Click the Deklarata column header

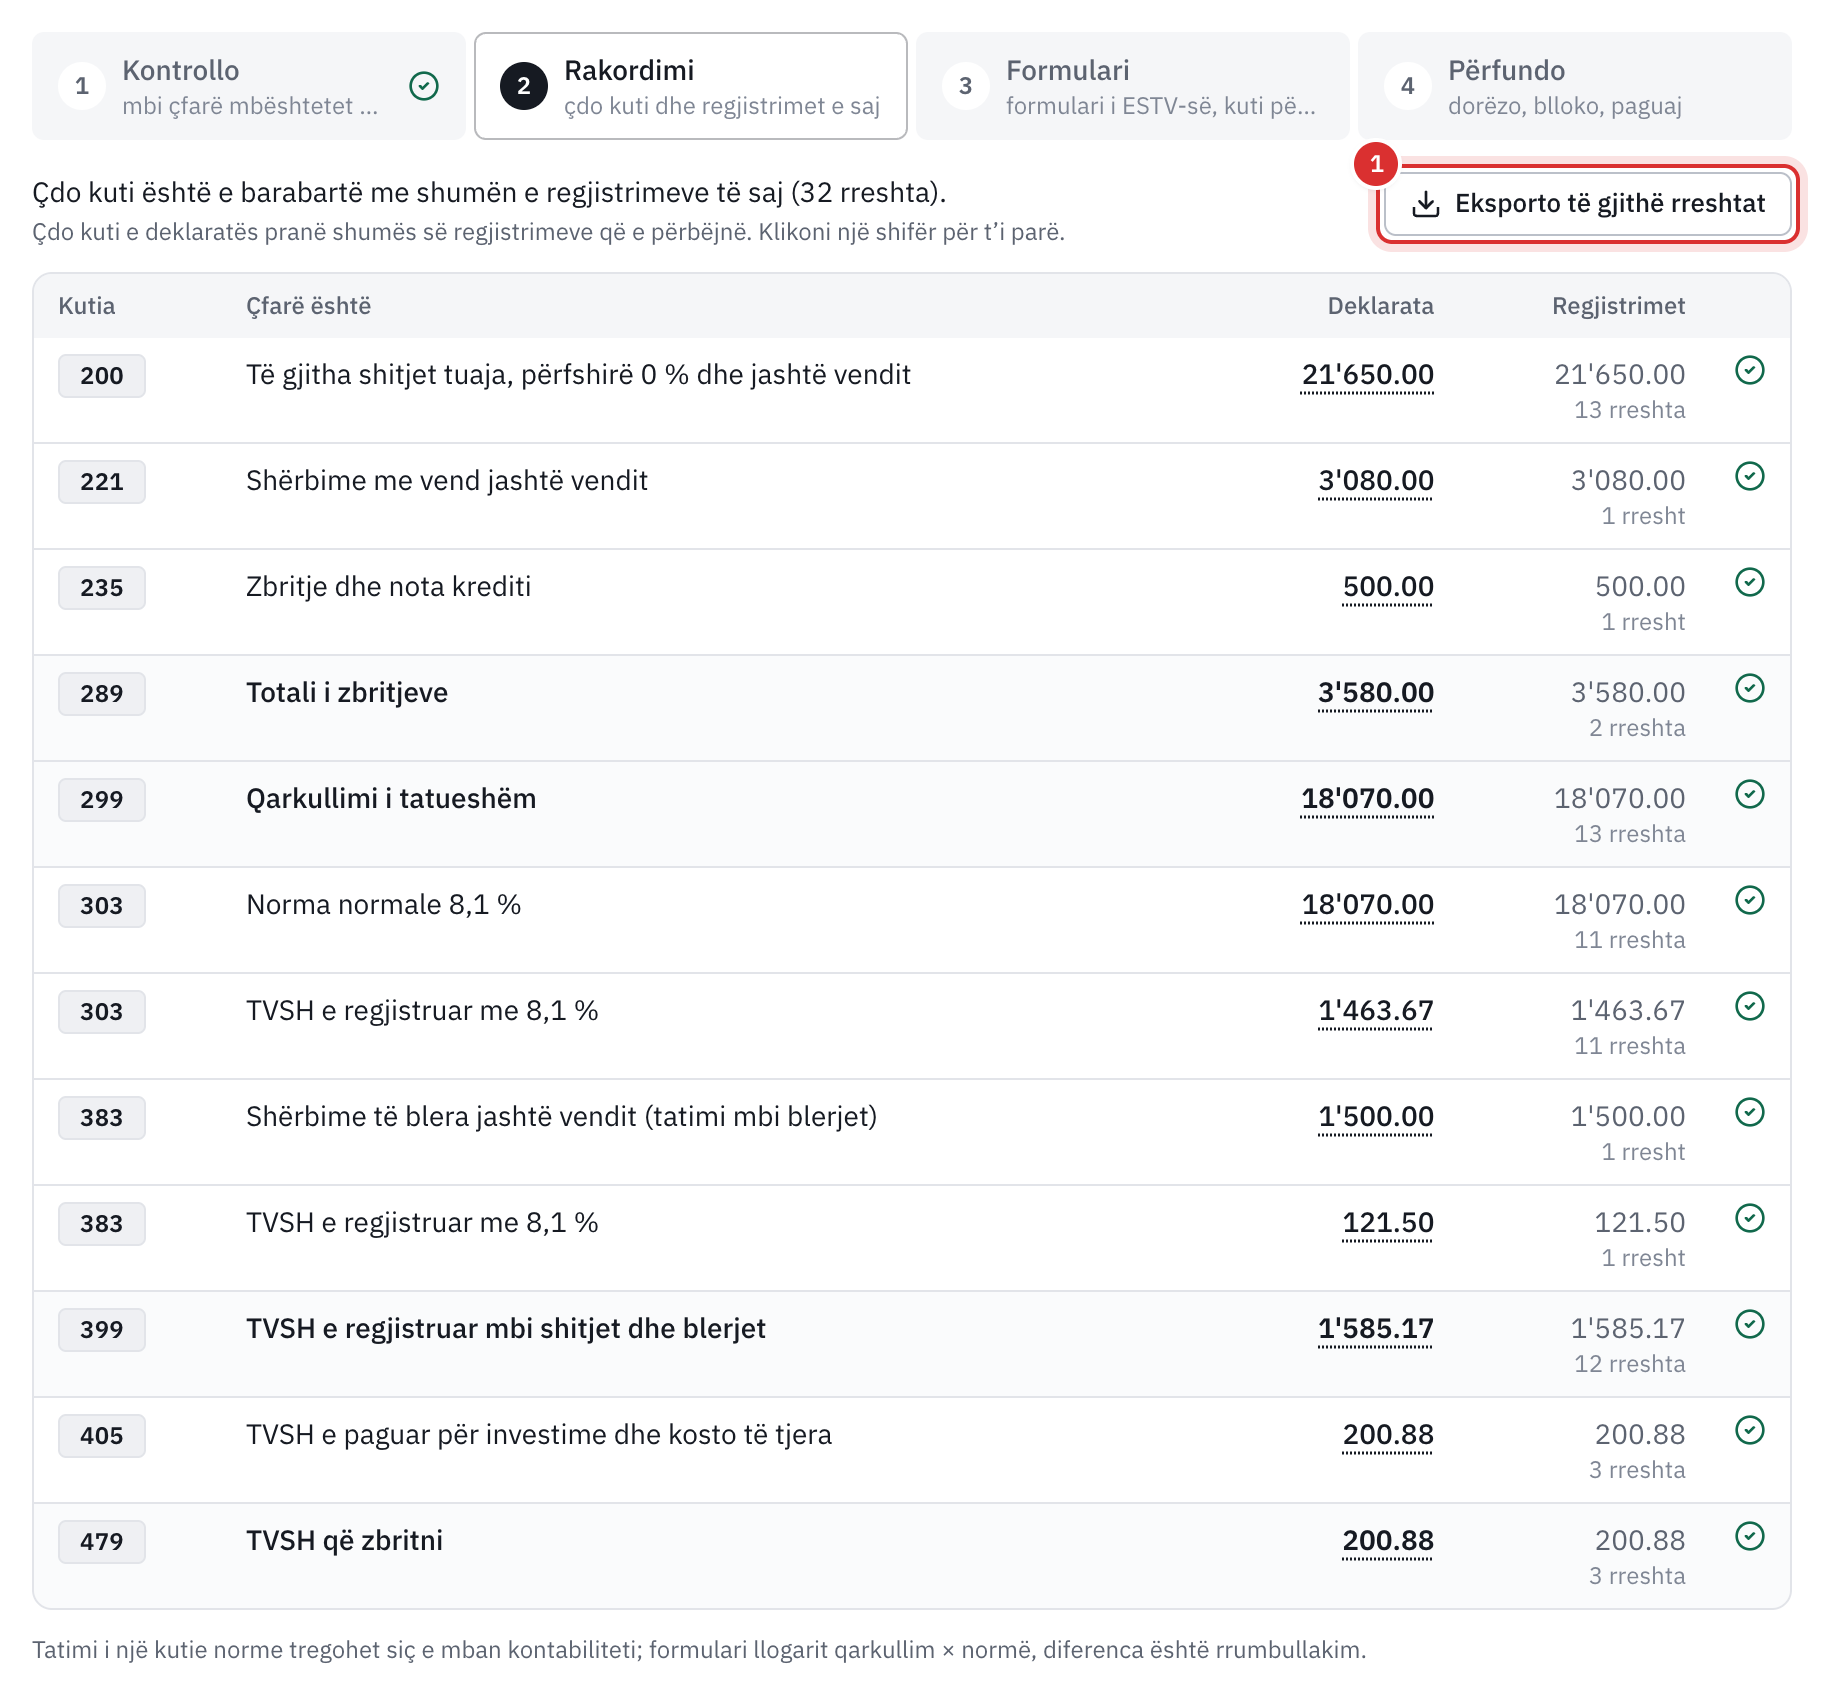1380,306
